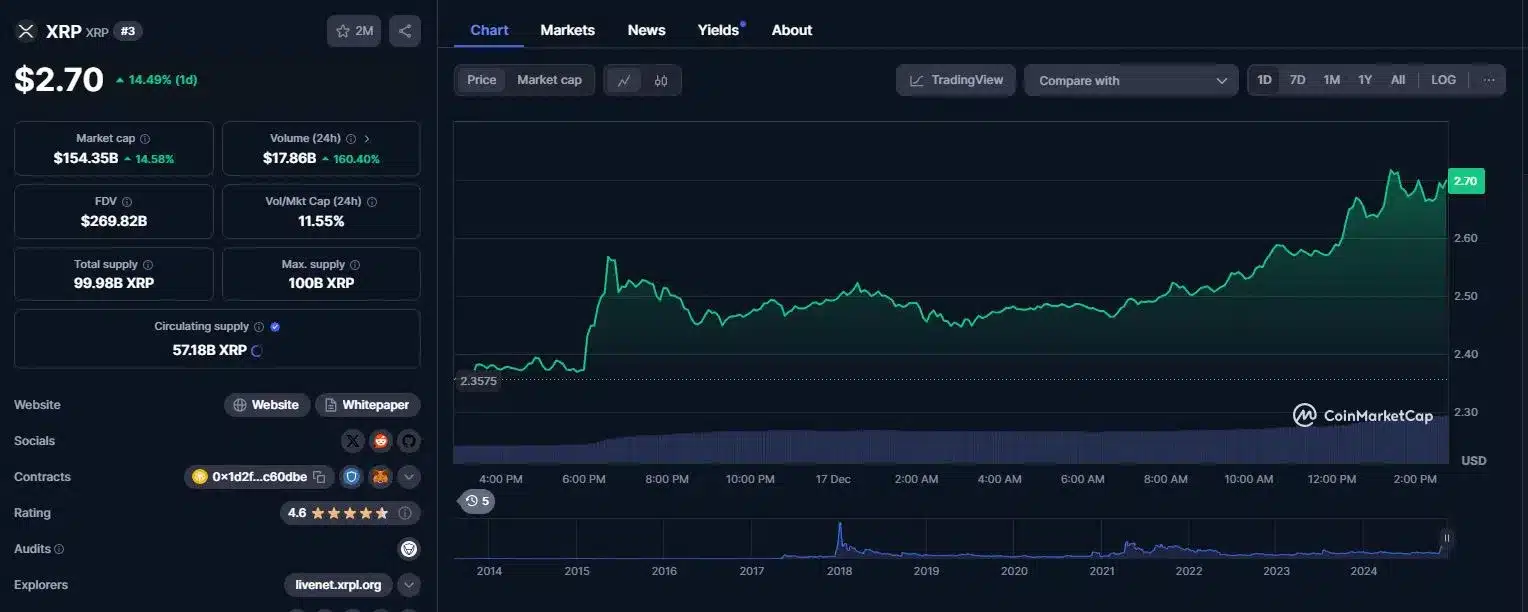Viewport: 1528px width, 612px height.
Task: Open the share icon button
Action: 405,31
